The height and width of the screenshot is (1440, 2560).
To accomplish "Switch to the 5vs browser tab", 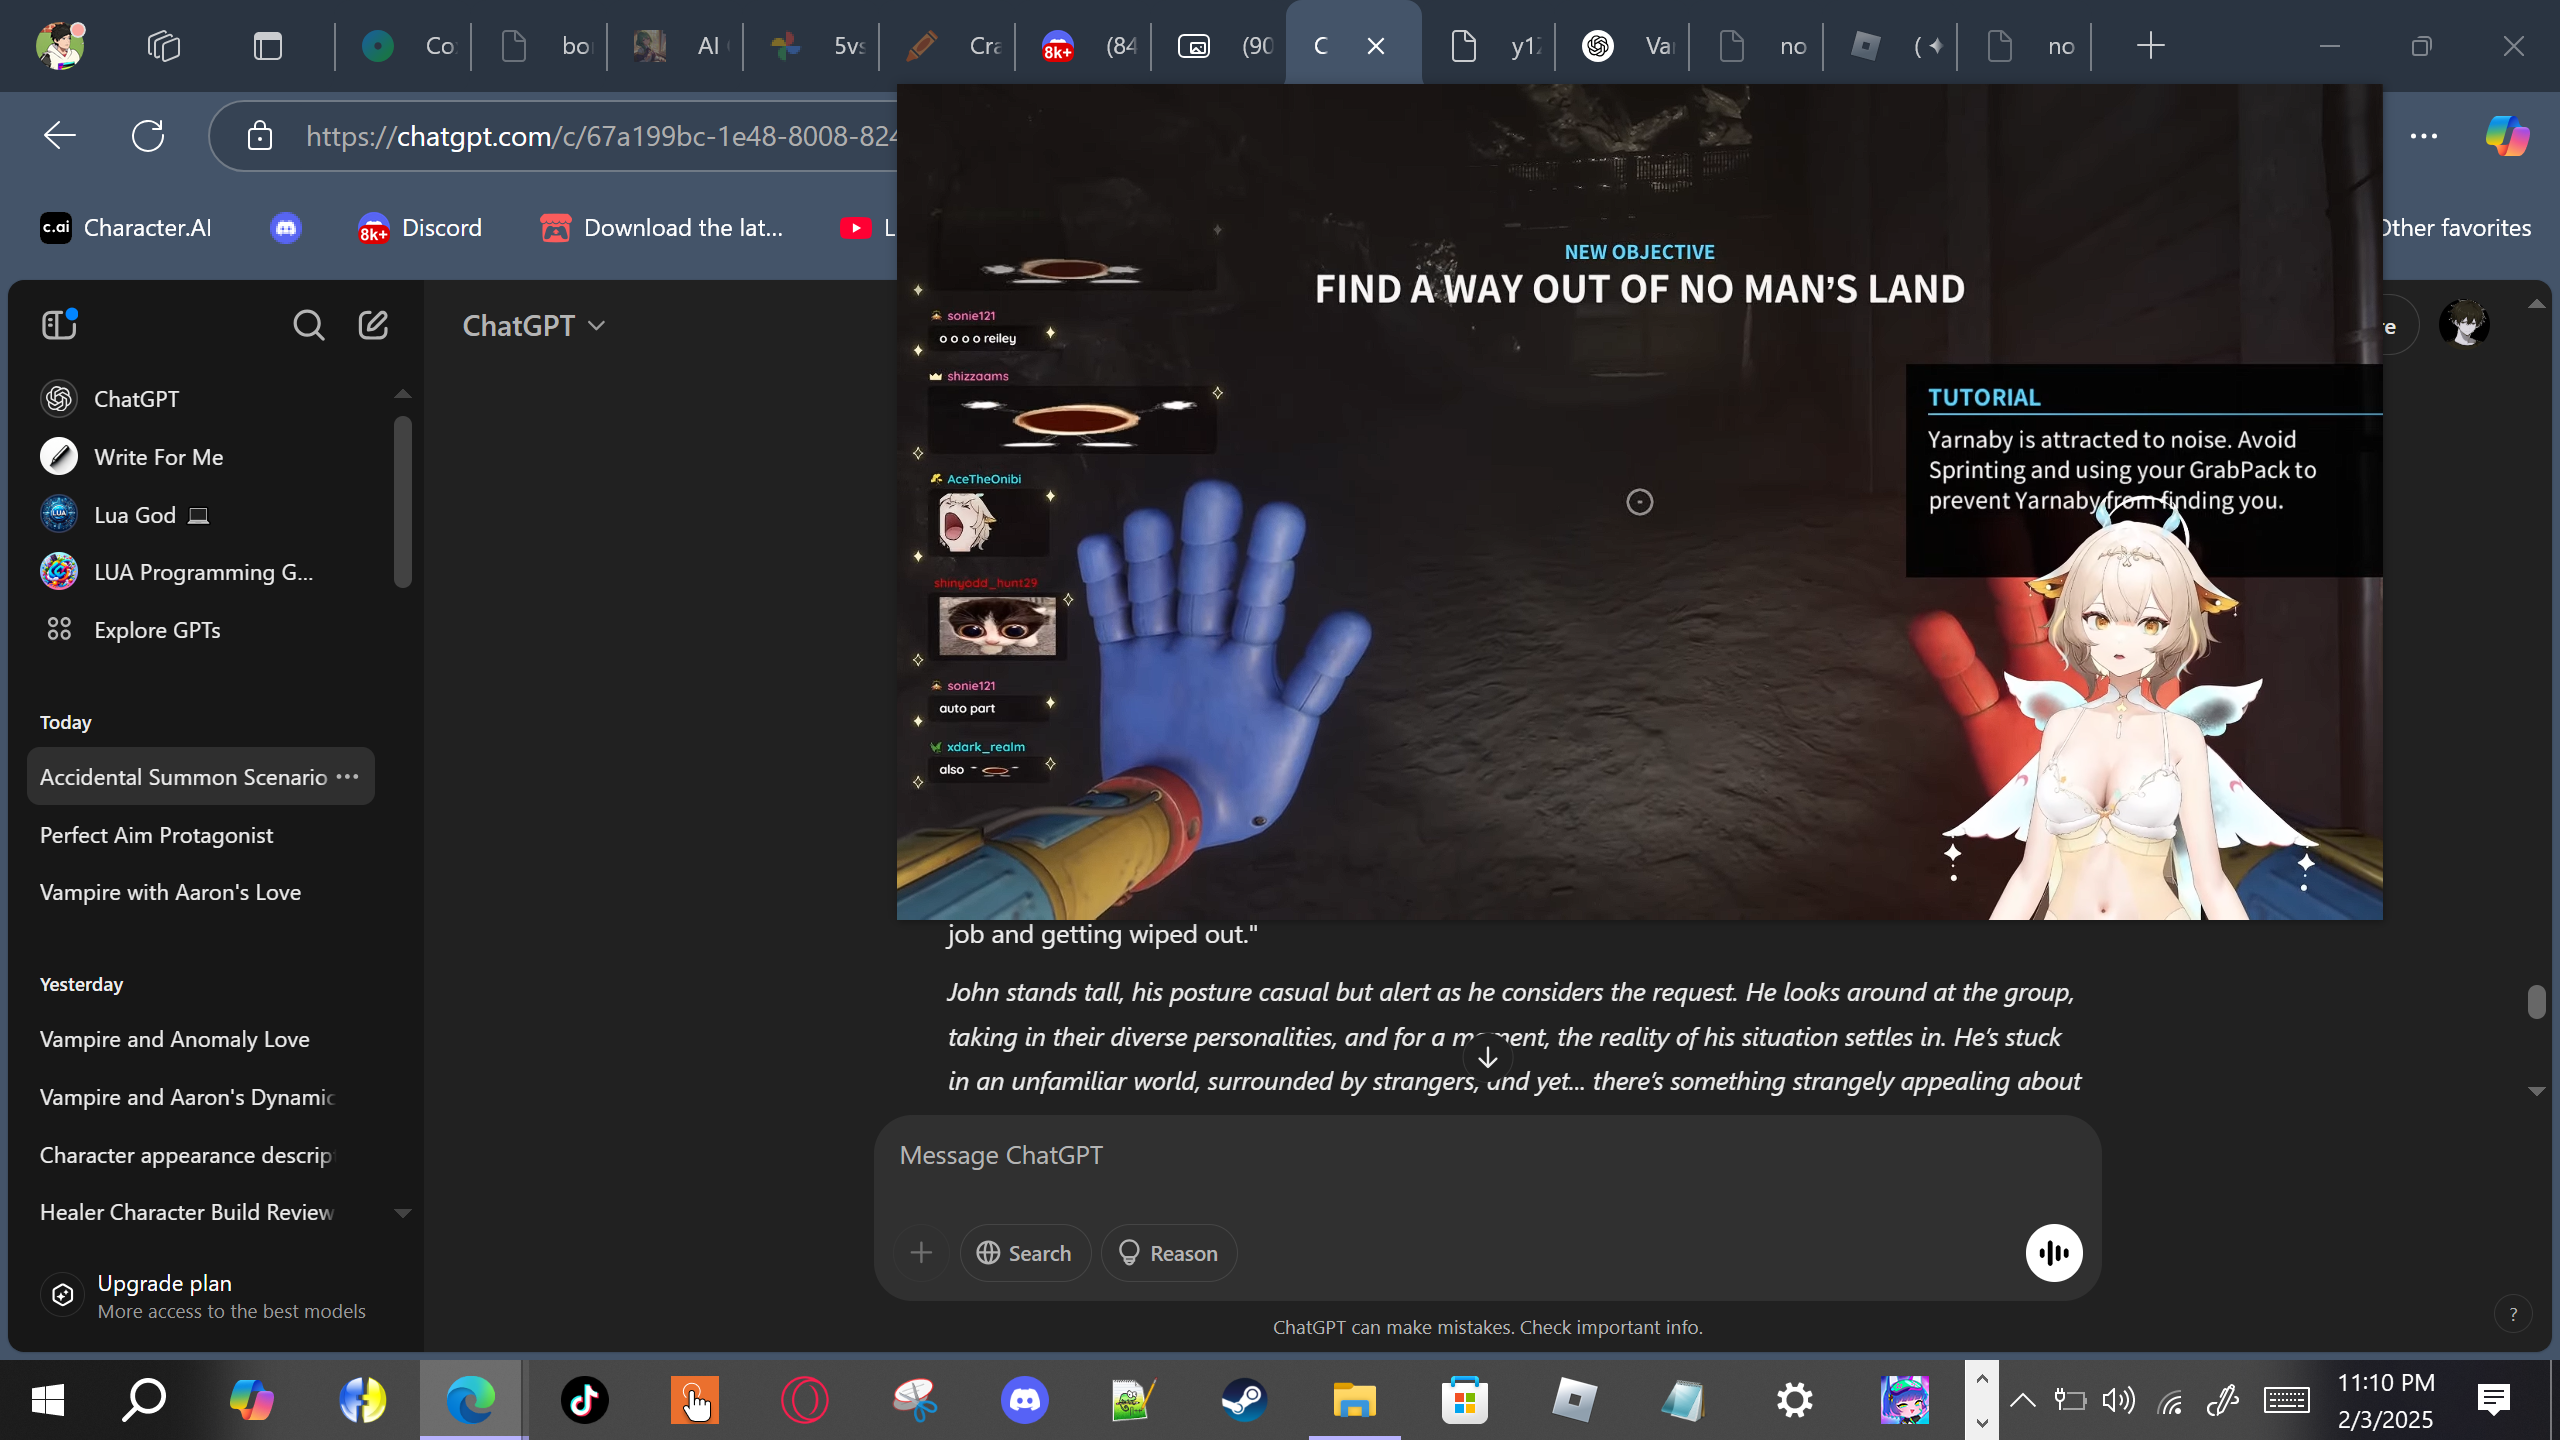I will tap(814, 46).
